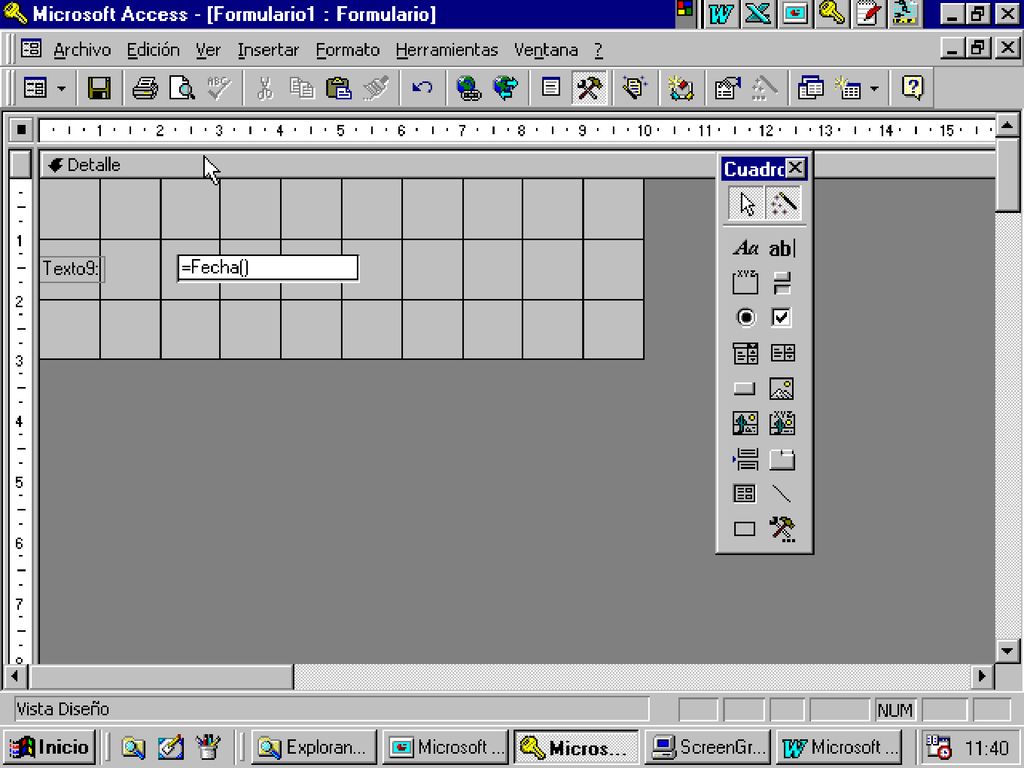The height and width of the screenshot is (768, 1024).
Task: Select the Image tool in toolbox
Action: [782, 389]
